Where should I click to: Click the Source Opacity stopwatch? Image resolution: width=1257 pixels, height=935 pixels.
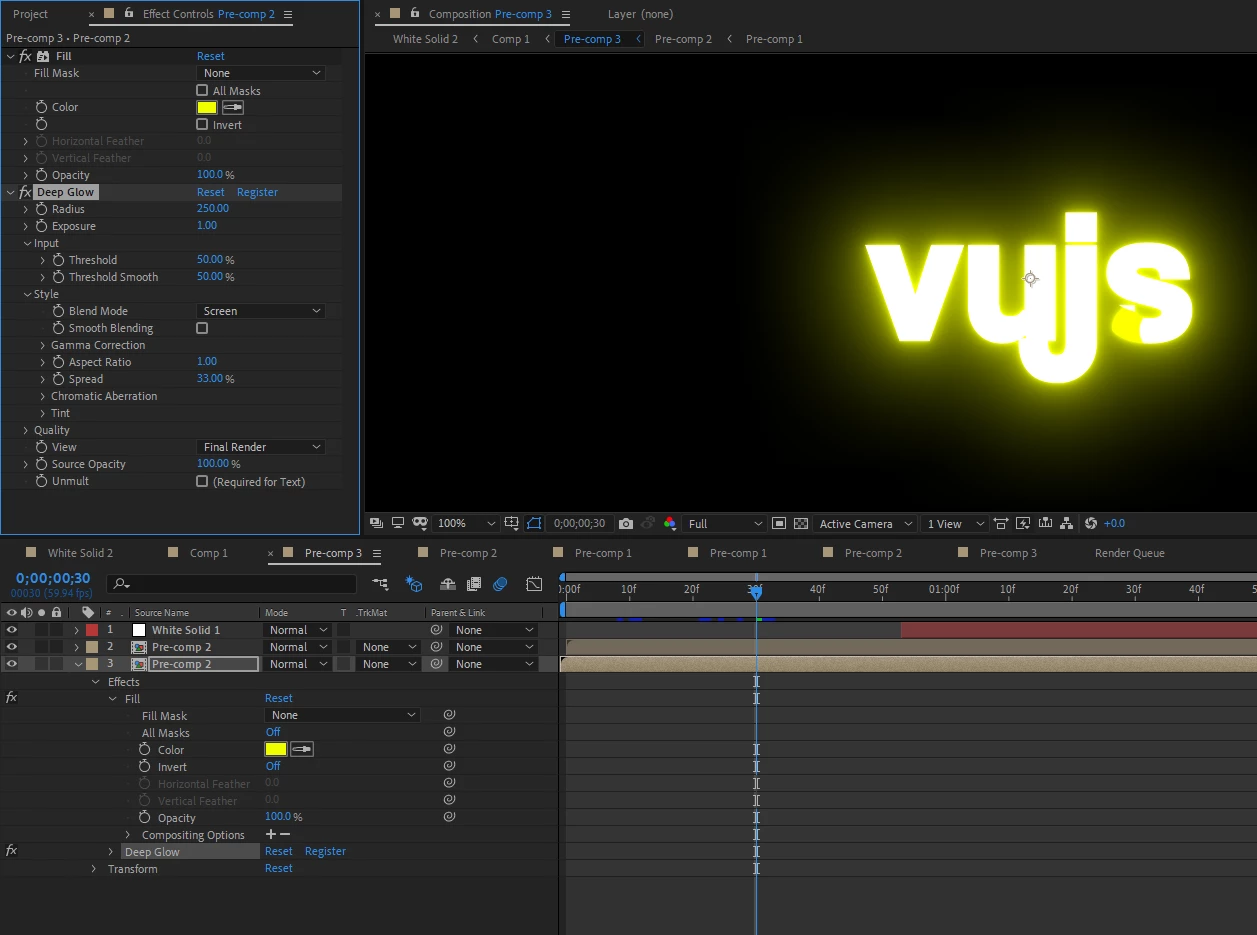pyautogui.click(x=42, y=464)
